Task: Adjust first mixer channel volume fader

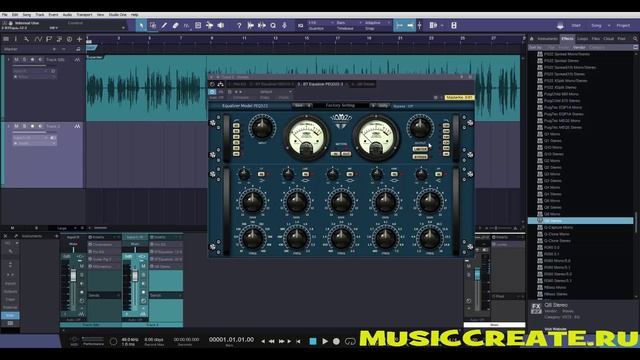Action: [73, 276]
